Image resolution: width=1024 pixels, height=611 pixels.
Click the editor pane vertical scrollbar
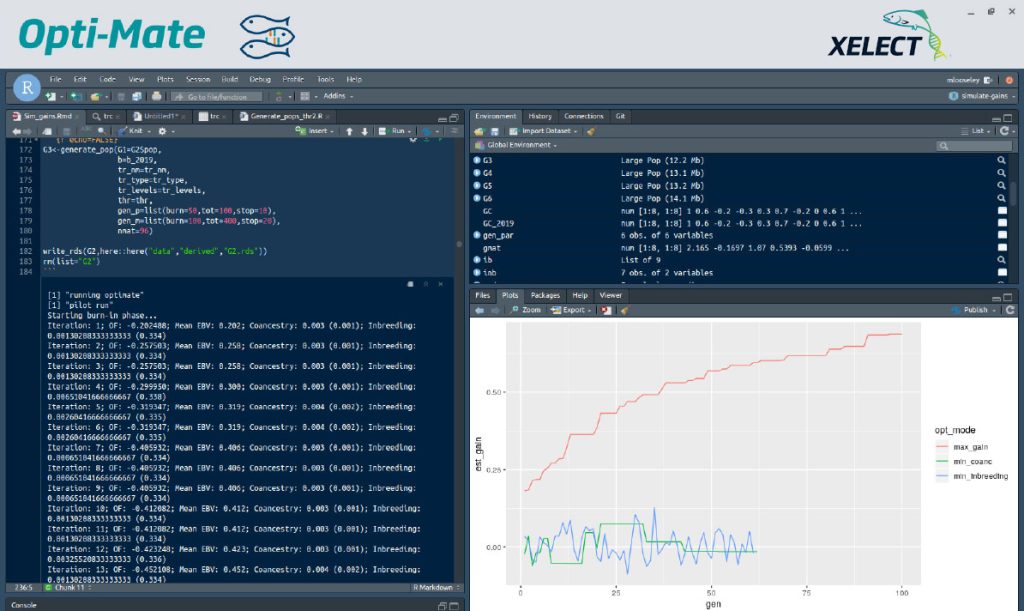(459, 243)
